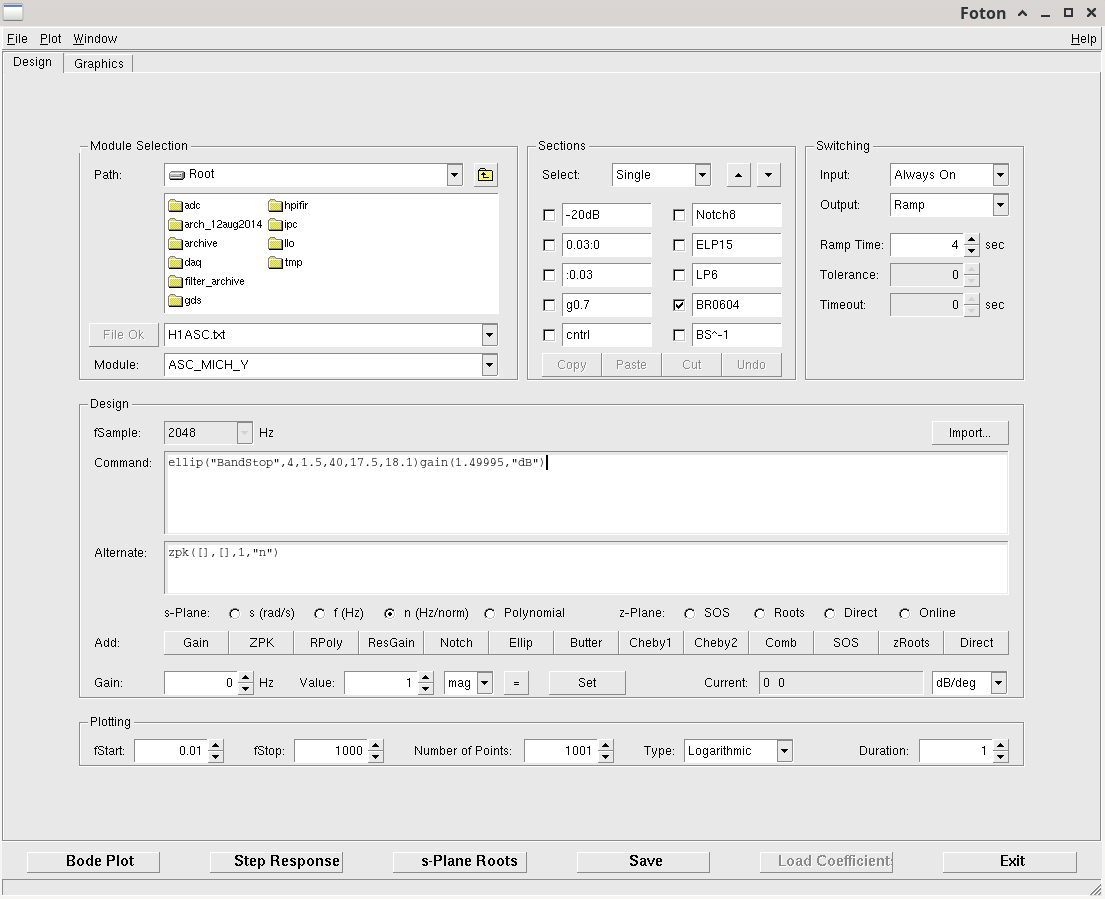Increase the Ramp Time stepper
The height and width of the screenshot is (899, 1105).
pos(972,240)
